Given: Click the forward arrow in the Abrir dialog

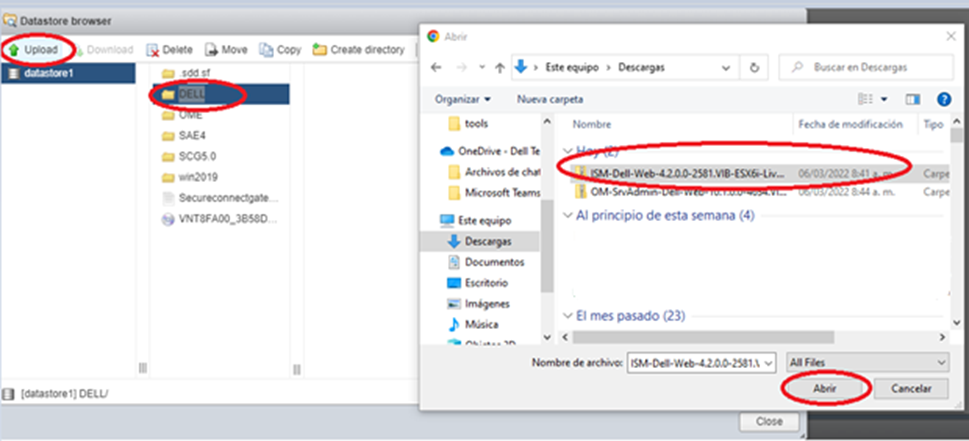Looking at the screenshot, I should (462, 68).
